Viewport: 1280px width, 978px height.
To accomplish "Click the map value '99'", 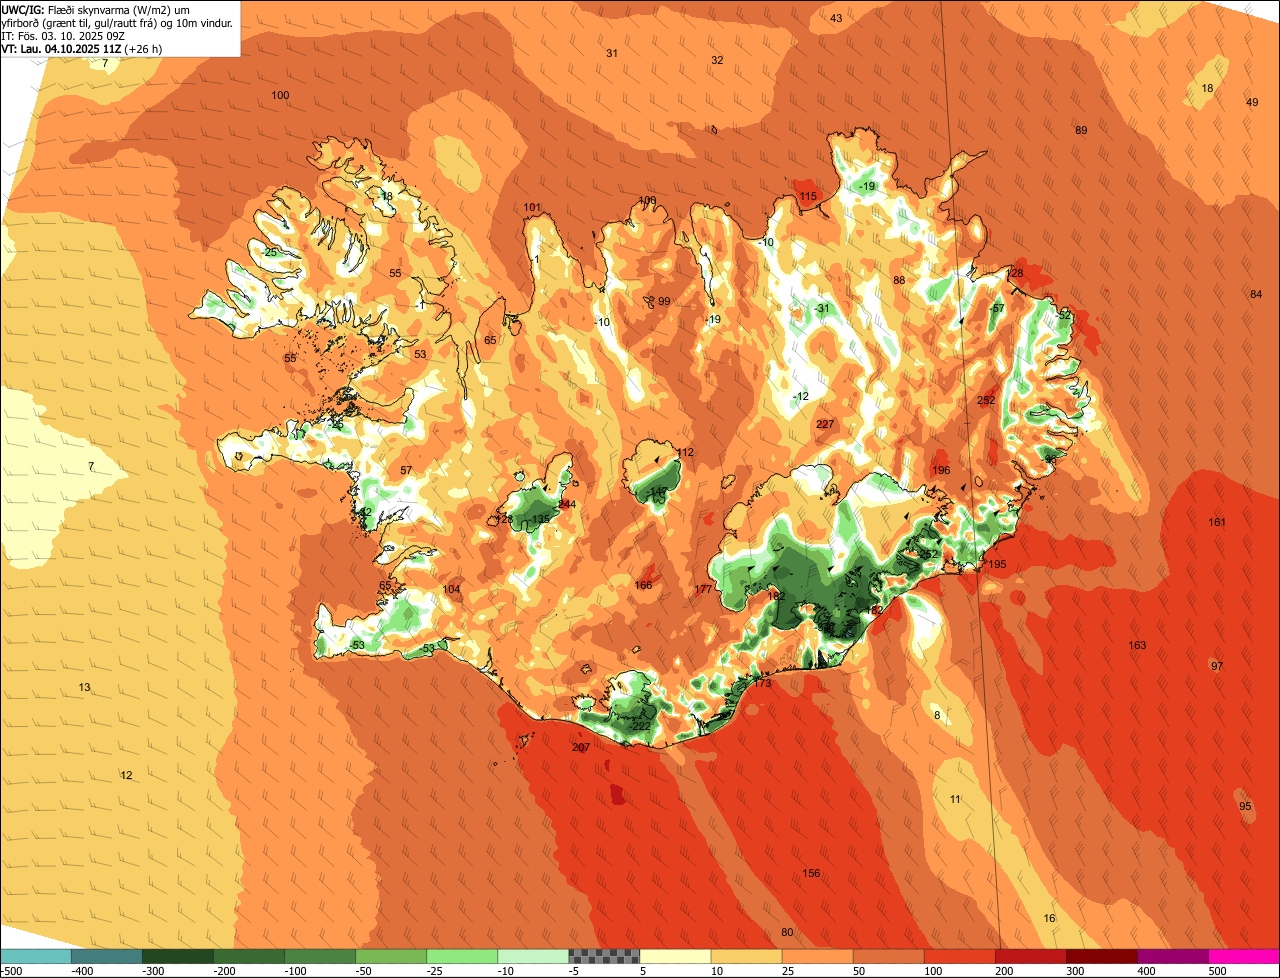I will point(664,302).
